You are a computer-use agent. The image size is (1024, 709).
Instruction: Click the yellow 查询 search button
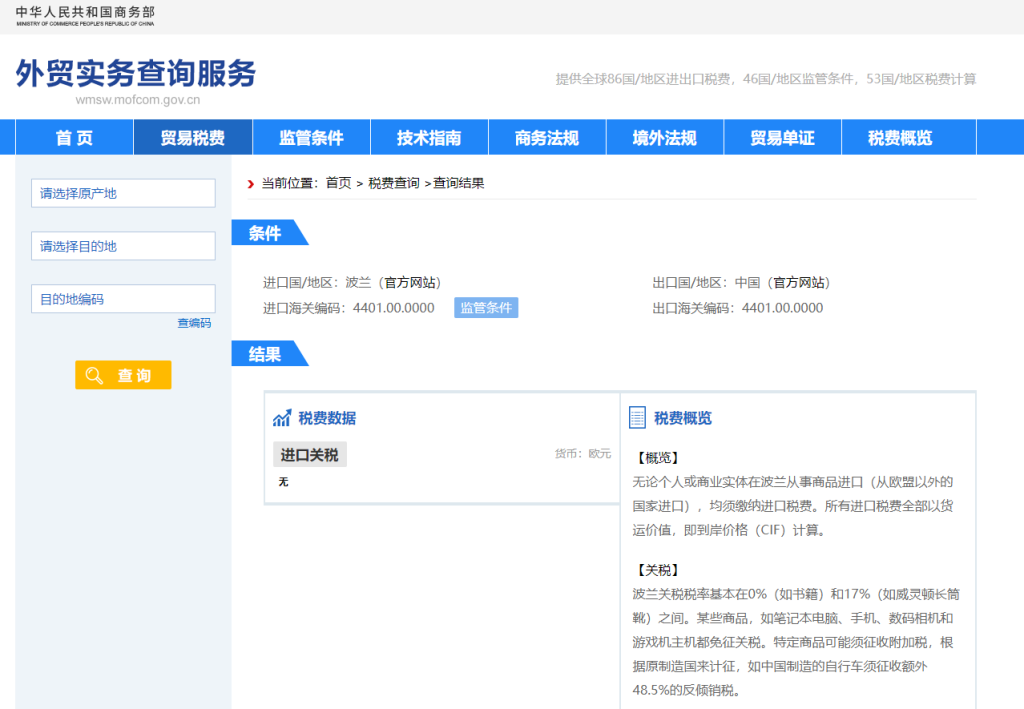123,375
